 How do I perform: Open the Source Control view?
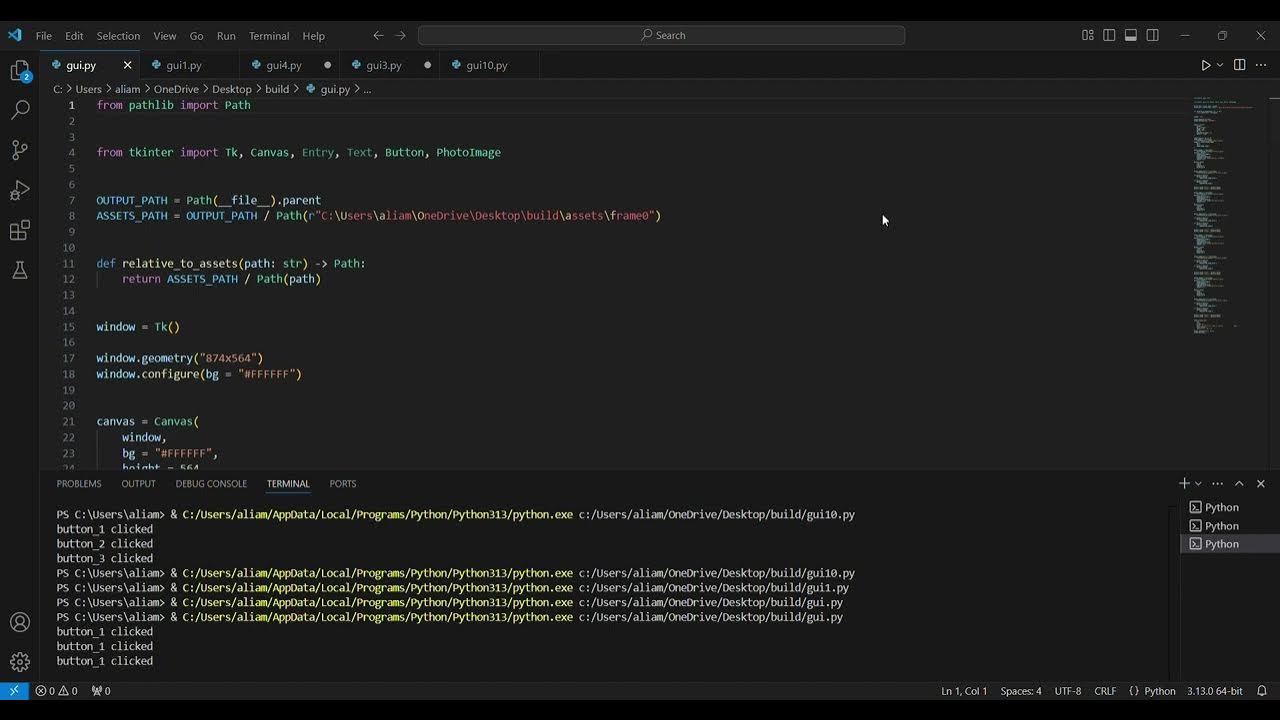tap(20, 150)
